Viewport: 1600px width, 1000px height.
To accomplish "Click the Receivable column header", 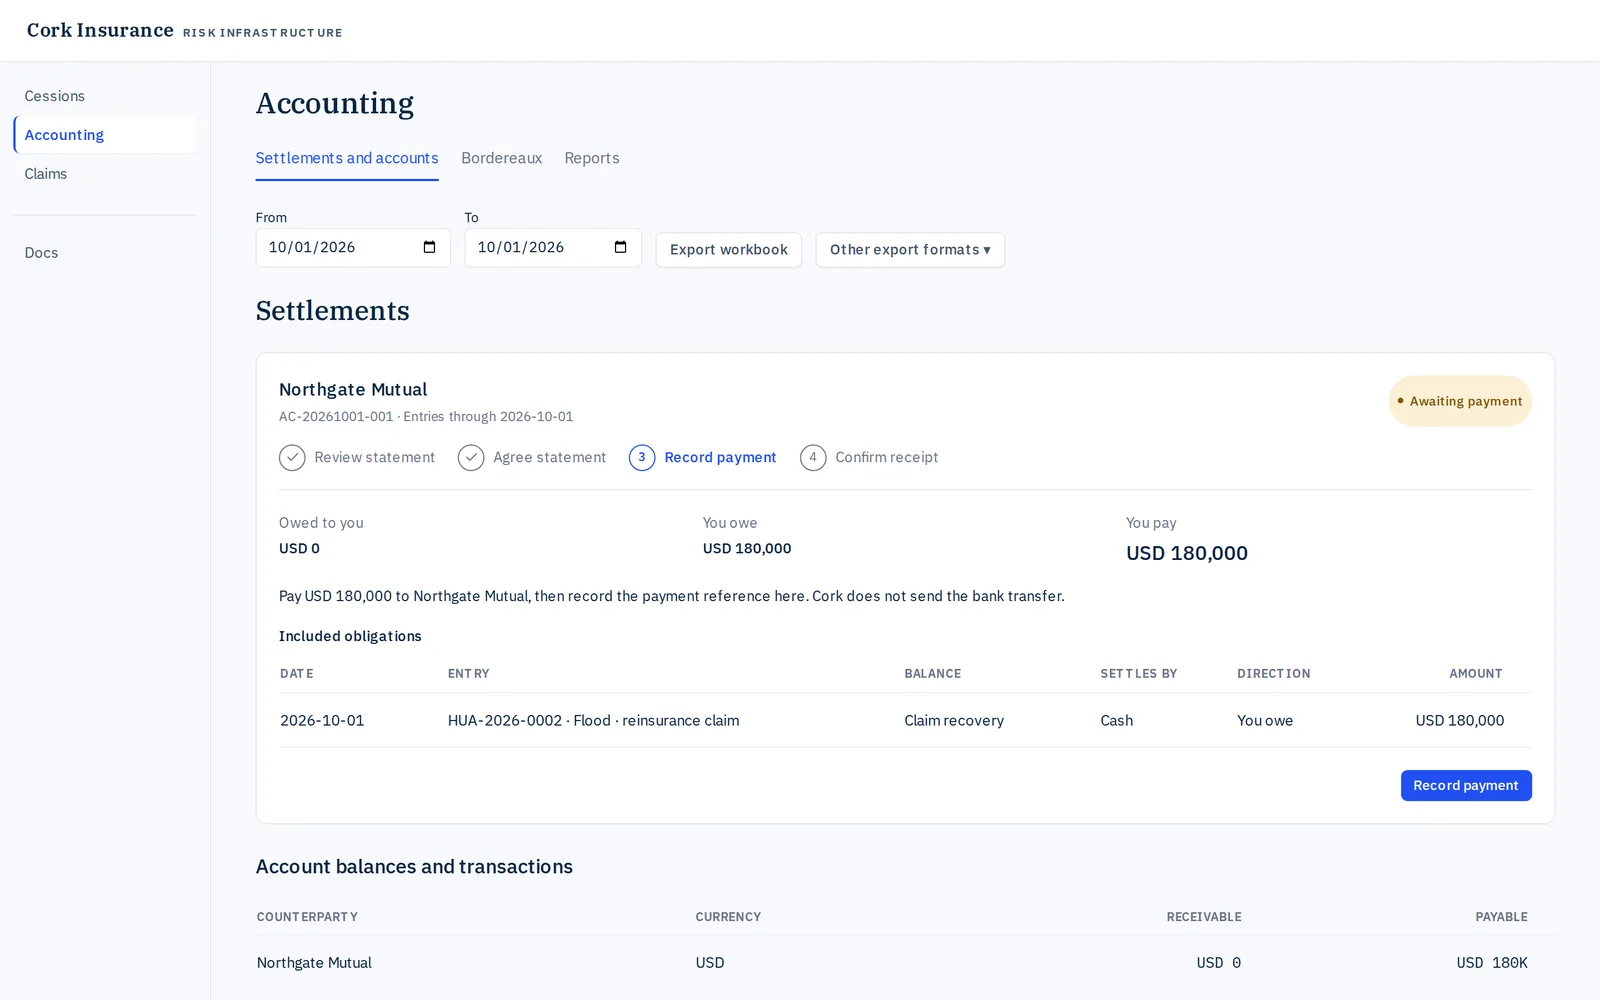I will (1204, 917).
